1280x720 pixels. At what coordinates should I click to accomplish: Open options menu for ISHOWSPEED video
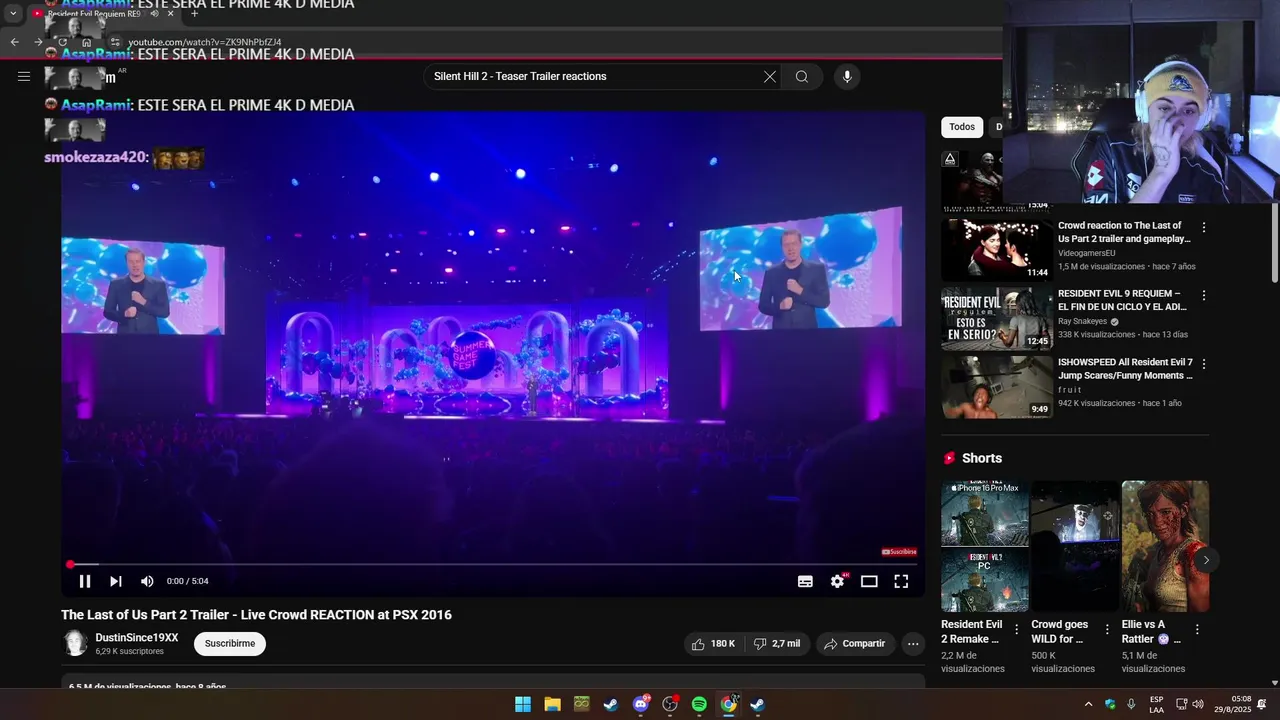1204,364
